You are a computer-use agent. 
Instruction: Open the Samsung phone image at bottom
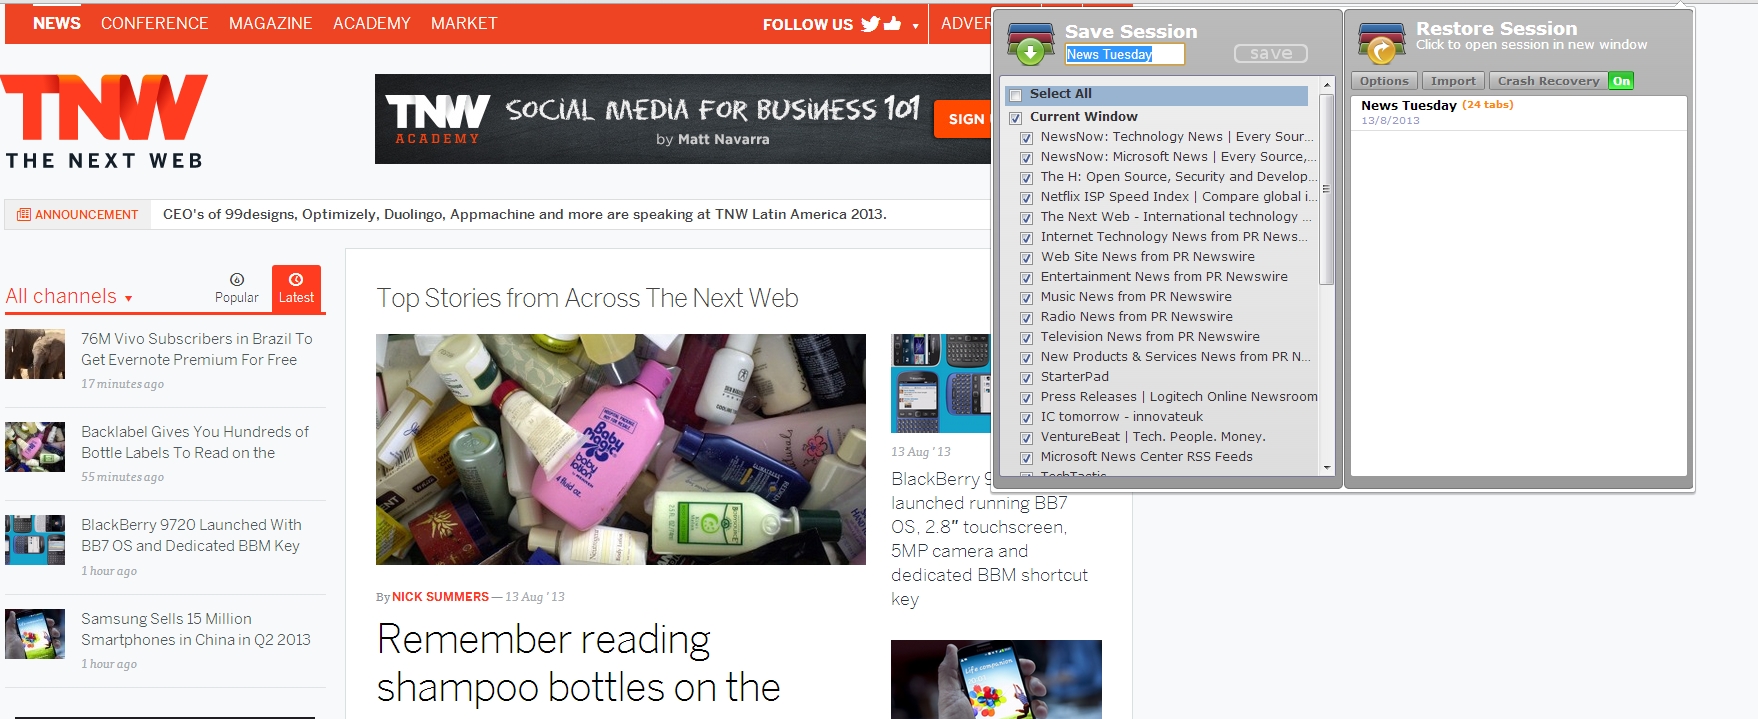tap(996, 679)
